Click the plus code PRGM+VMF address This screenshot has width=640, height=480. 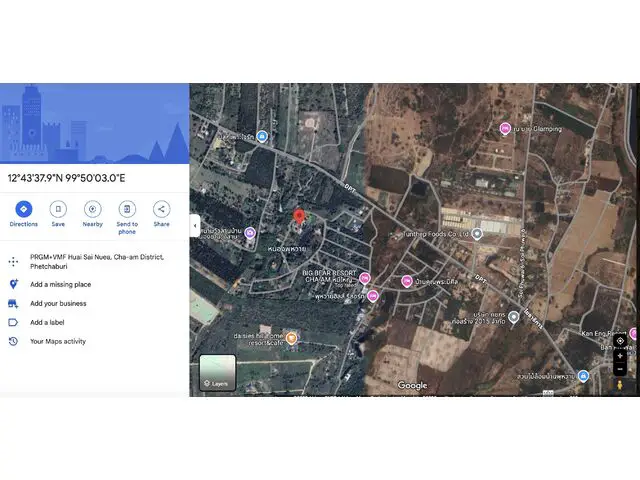[96, 261]
